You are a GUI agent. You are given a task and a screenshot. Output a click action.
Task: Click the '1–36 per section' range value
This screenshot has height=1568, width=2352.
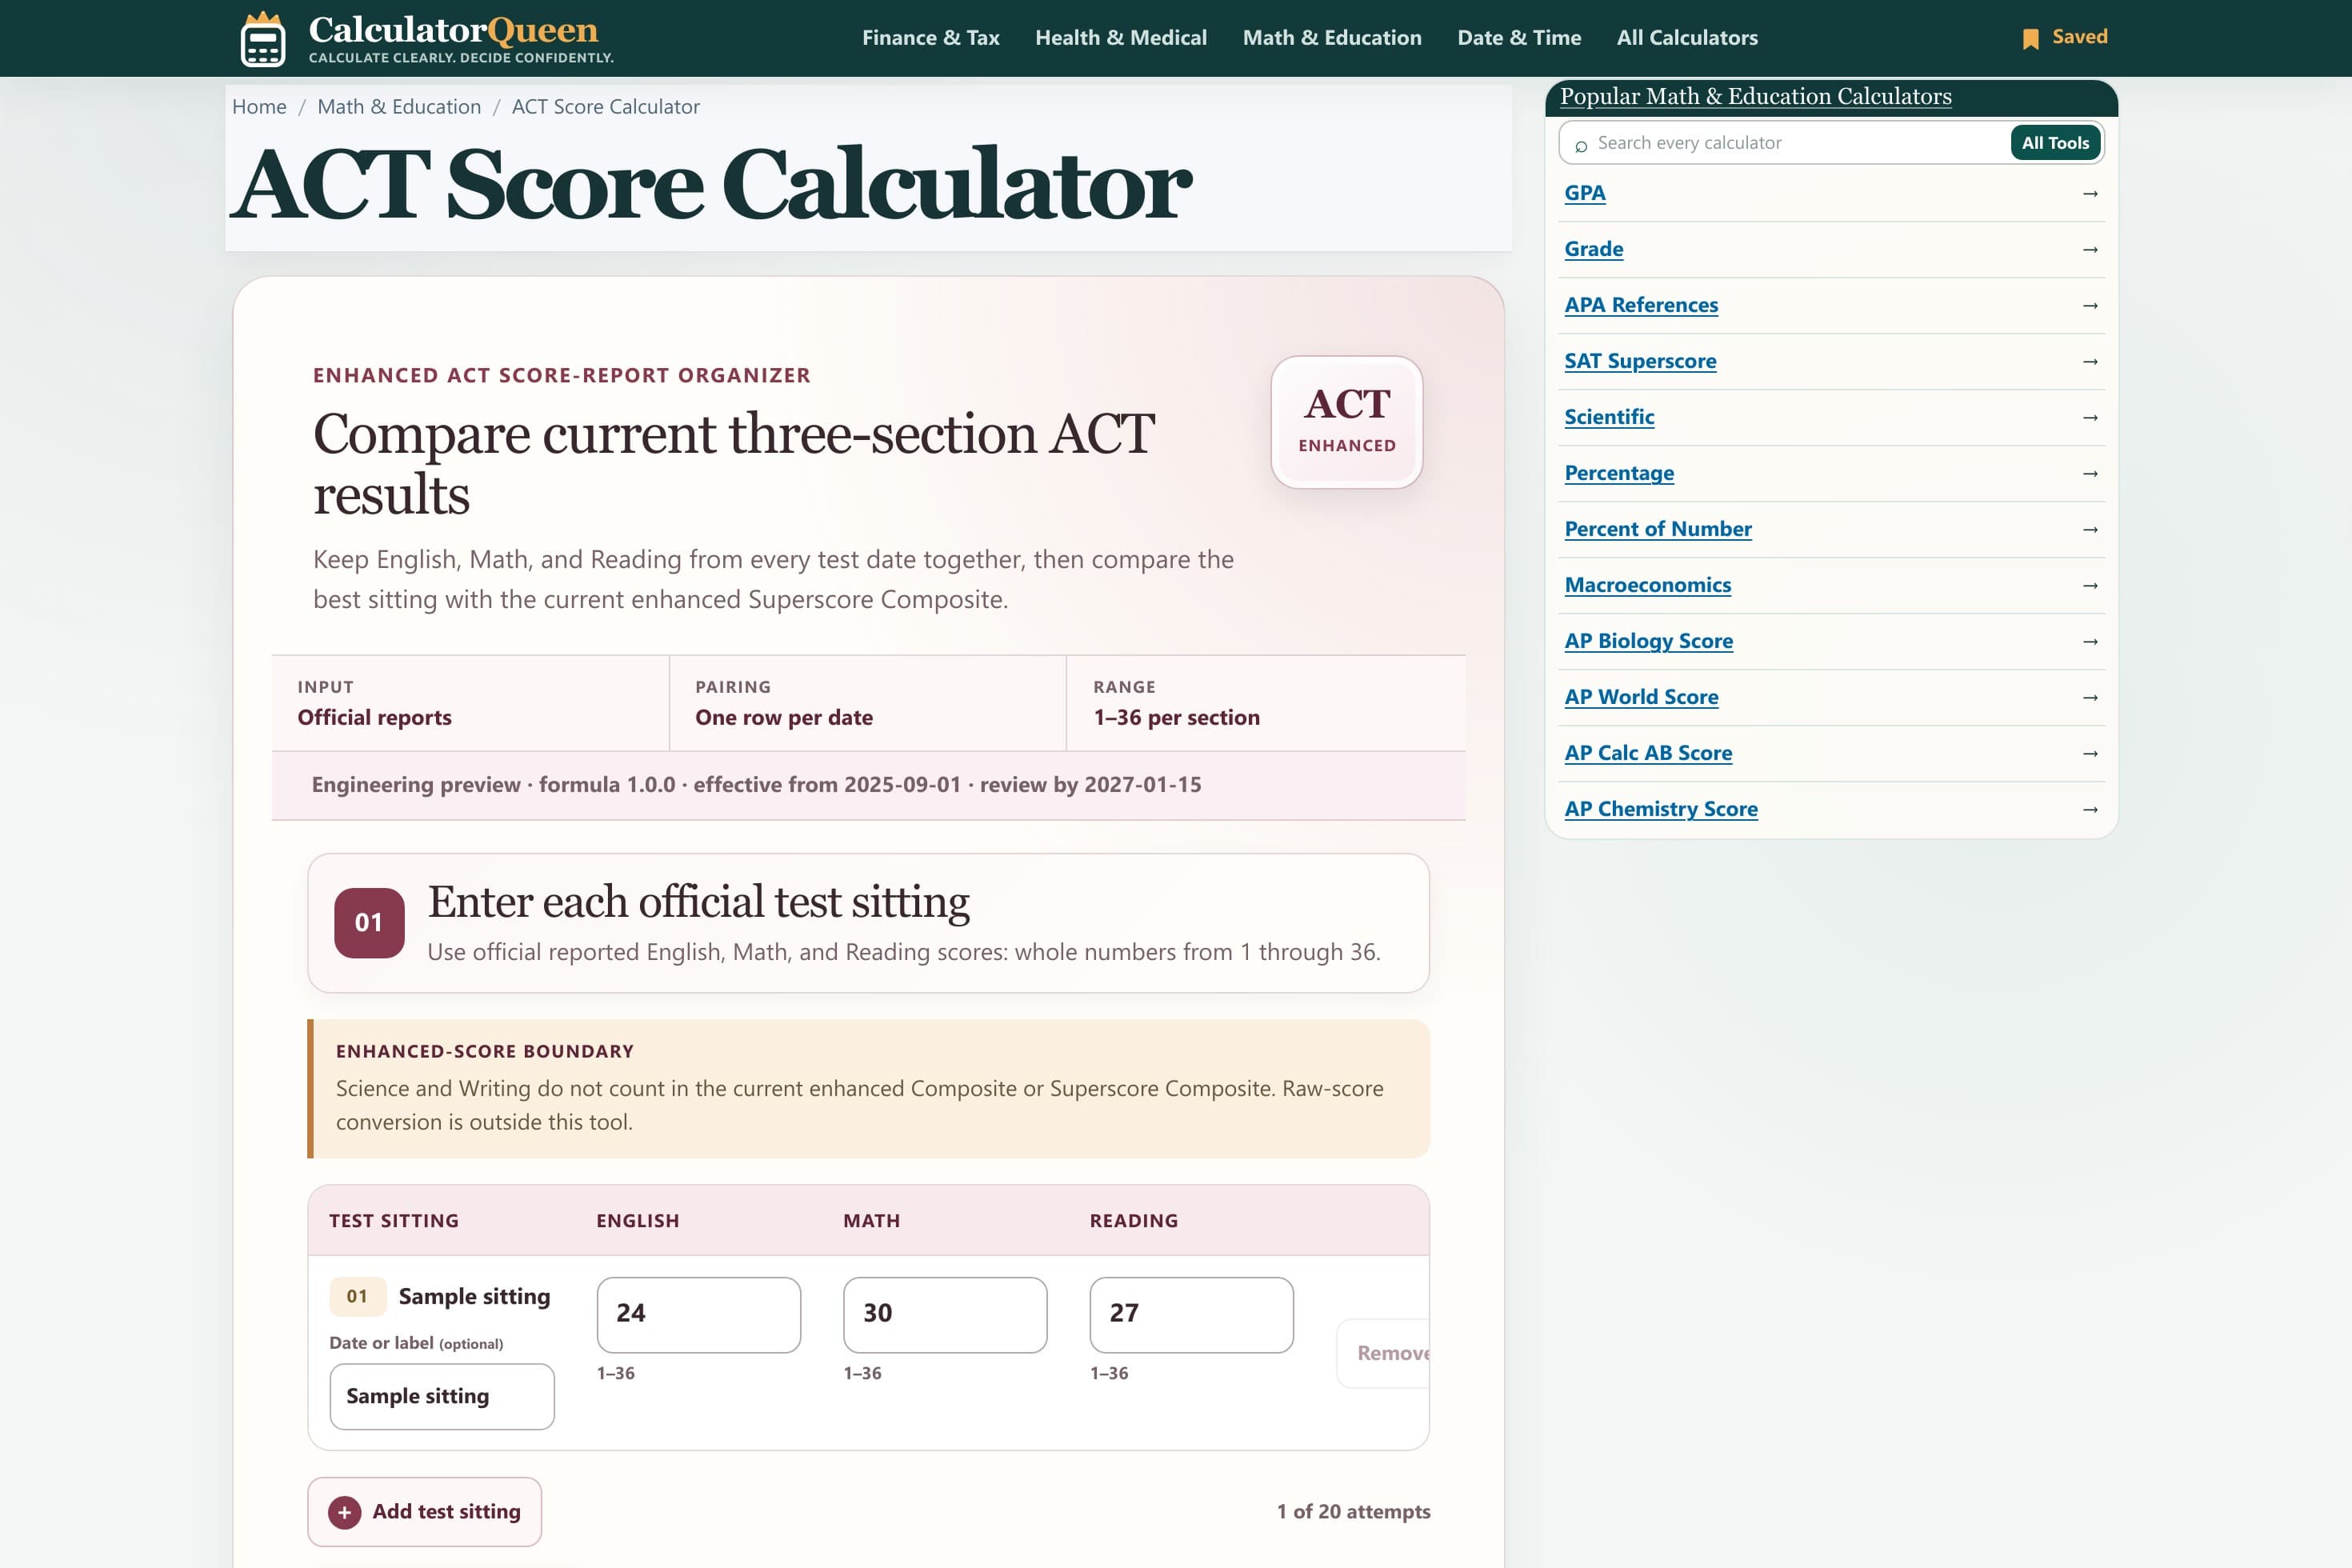[x=1177, y=718]
